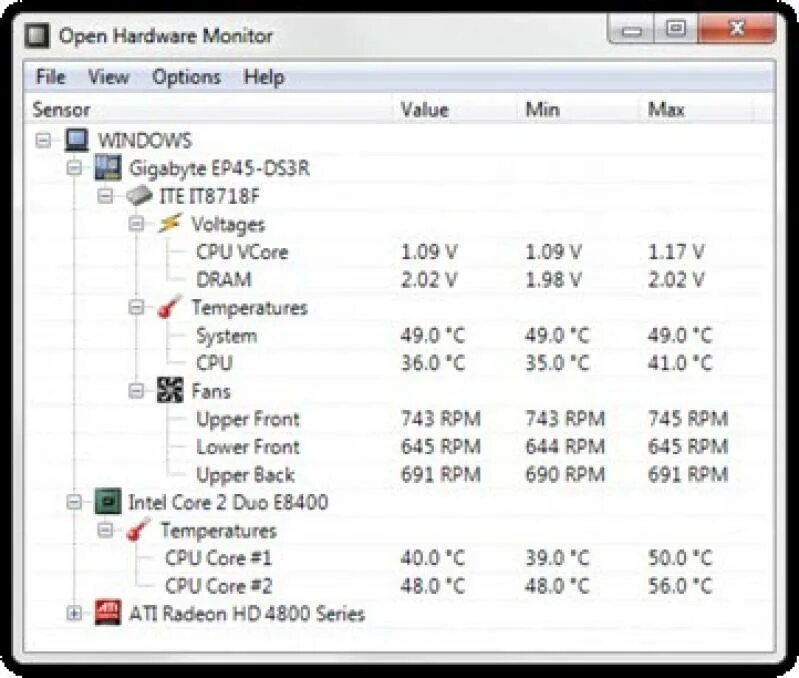
Task: Click the CPU current temperature 36.0 °C
Action: (433, 363)
